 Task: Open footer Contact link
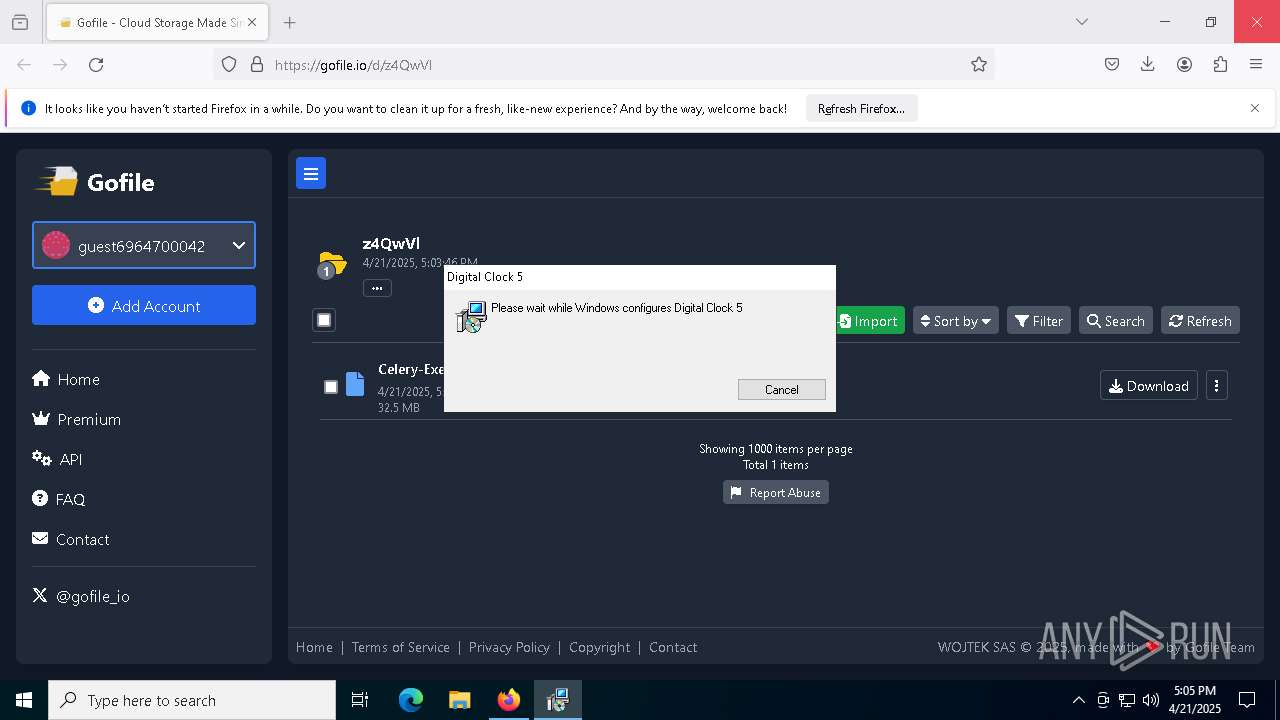click(673, 647)
